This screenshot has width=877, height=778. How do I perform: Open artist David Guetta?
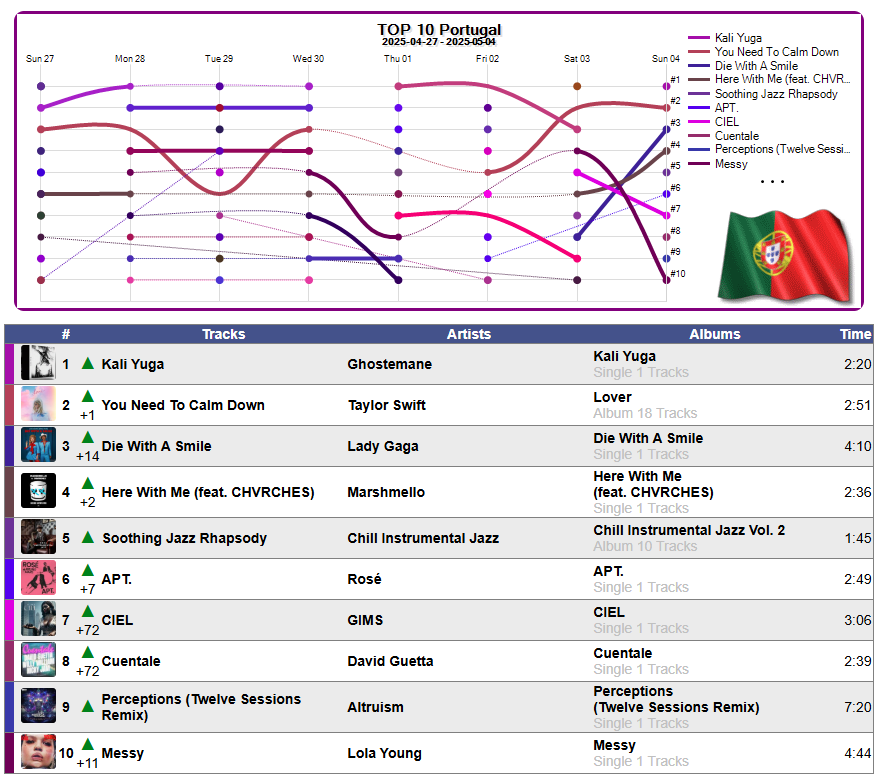[x=390, y=661]
